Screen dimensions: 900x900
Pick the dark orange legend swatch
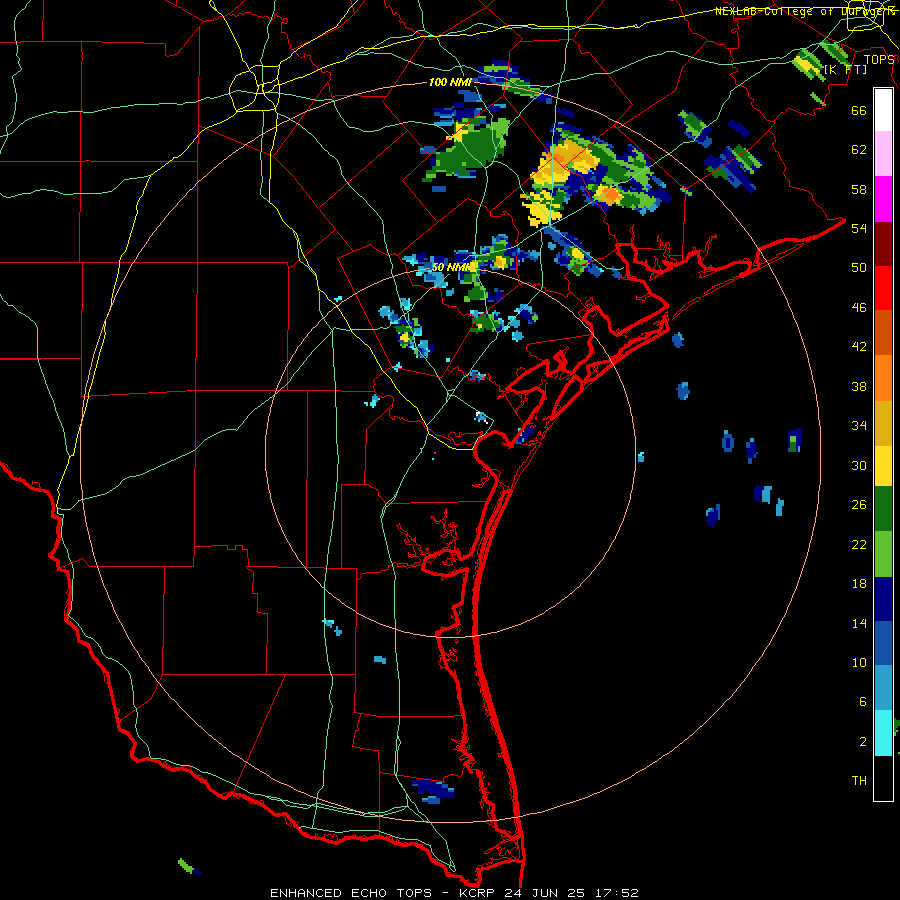tap(883, 333)
